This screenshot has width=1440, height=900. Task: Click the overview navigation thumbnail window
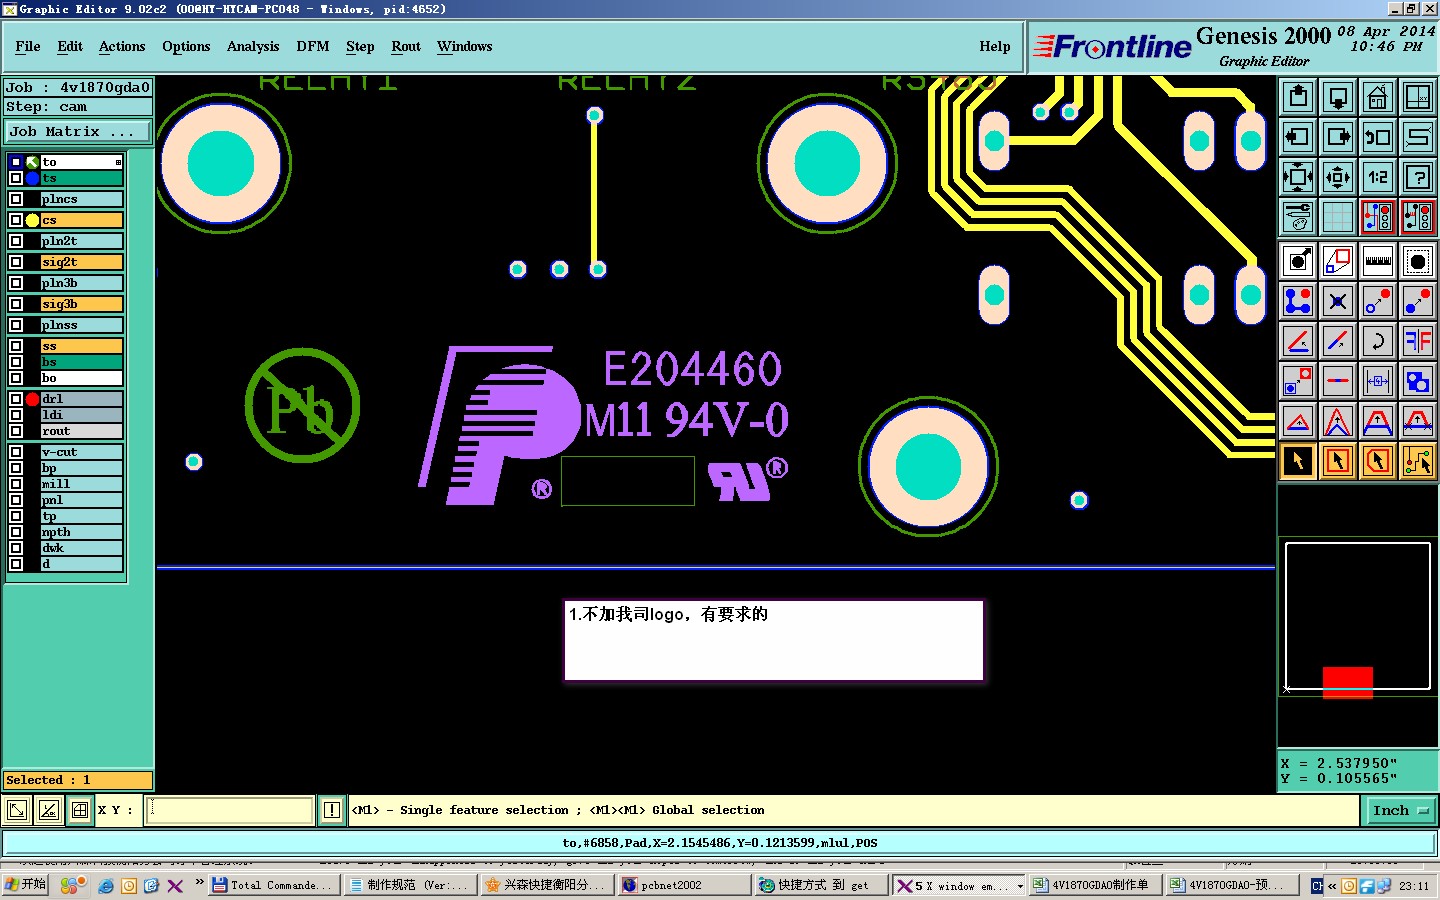pos(1357,617)
